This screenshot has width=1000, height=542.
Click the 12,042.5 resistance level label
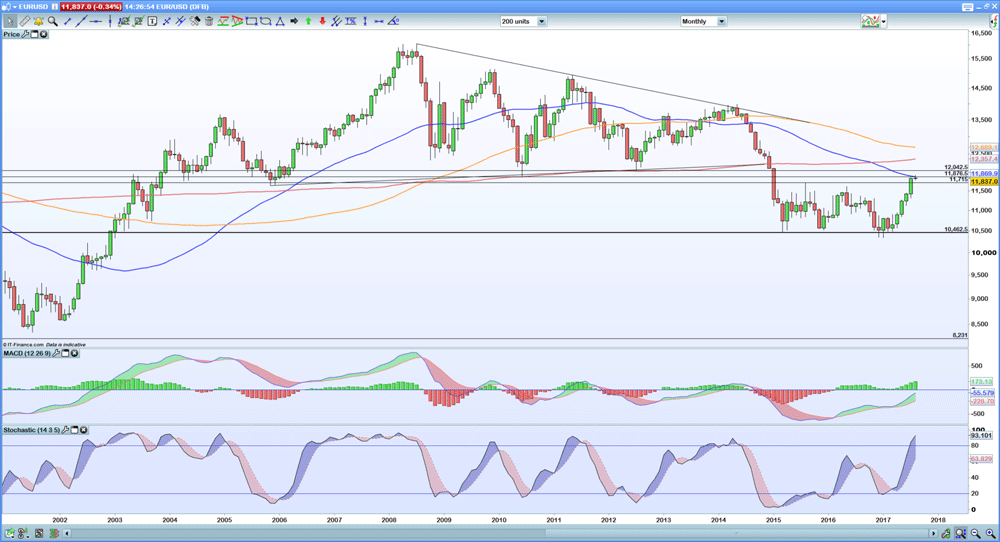[x=955, y=166]
